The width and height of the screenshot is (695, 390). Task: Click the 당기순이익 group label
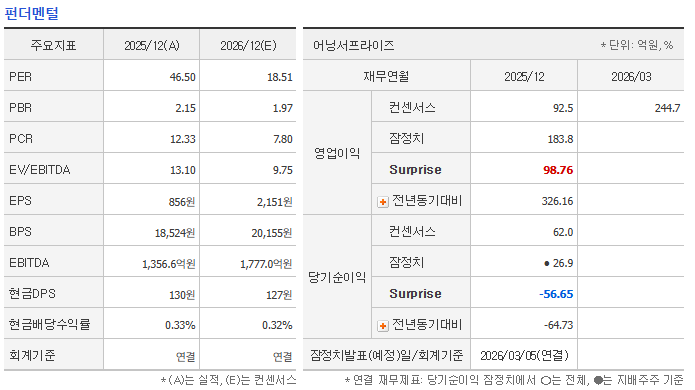(x=337, y=277)
